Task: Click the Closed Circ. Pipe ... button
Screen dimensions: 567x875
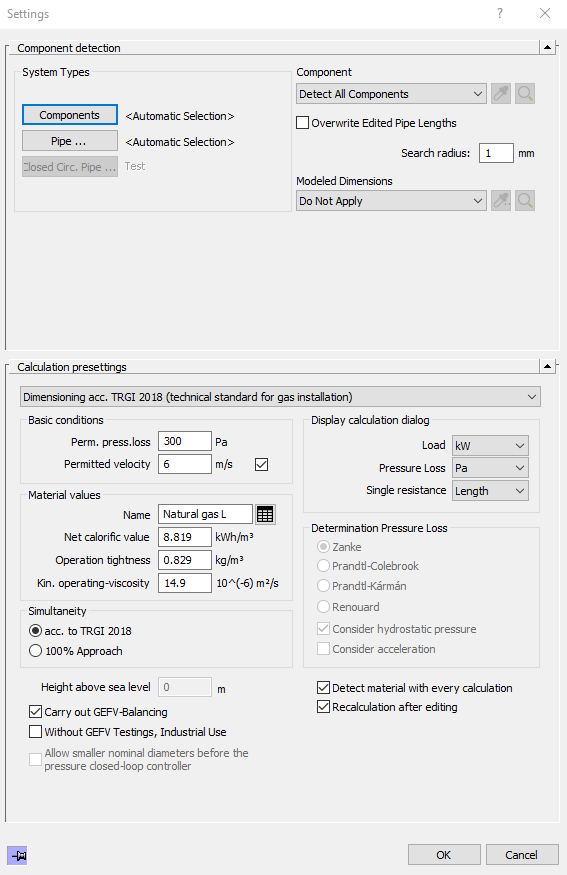Action: click(x=70, y=166)
